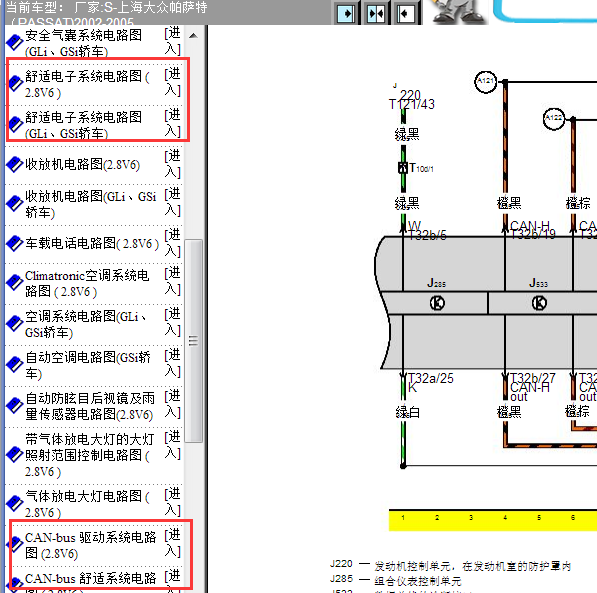This screenshot has height=593, width=597.
Task: Click number 6 on the yellow track bar
Action: 573,518
